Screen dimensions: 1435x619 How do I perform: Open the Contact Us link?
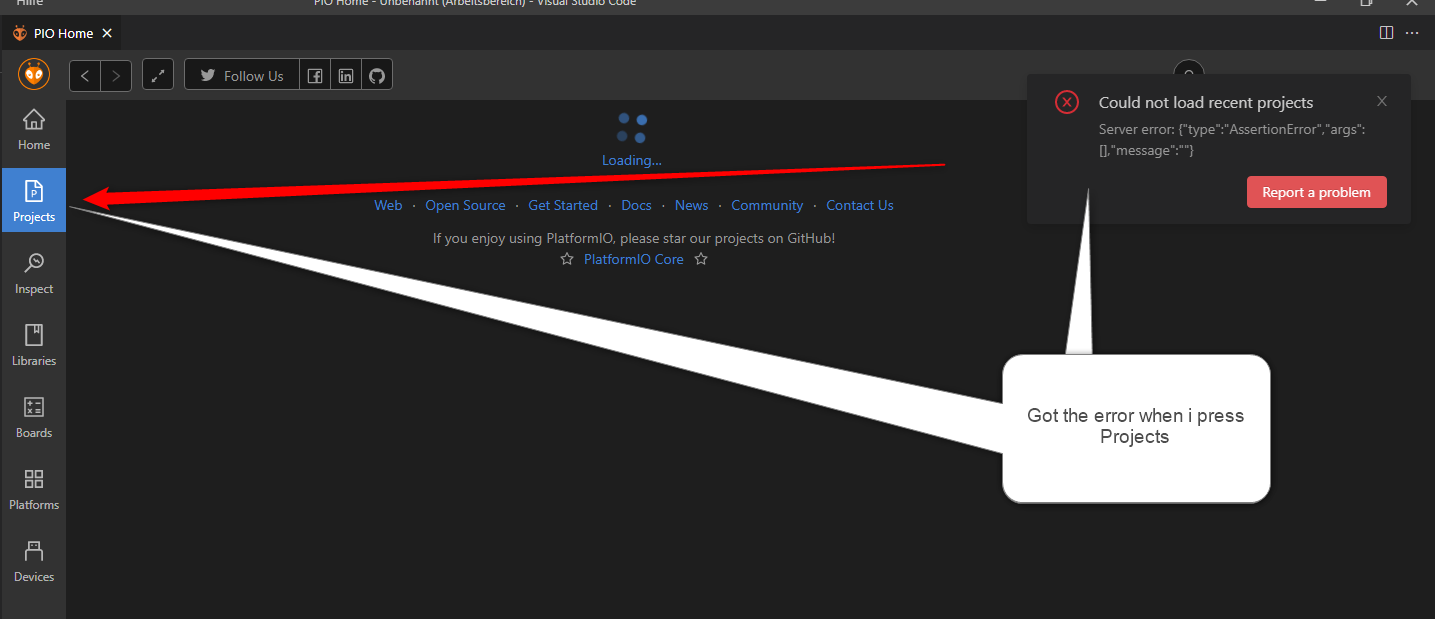pyautogui.click(x=860, y=205)
